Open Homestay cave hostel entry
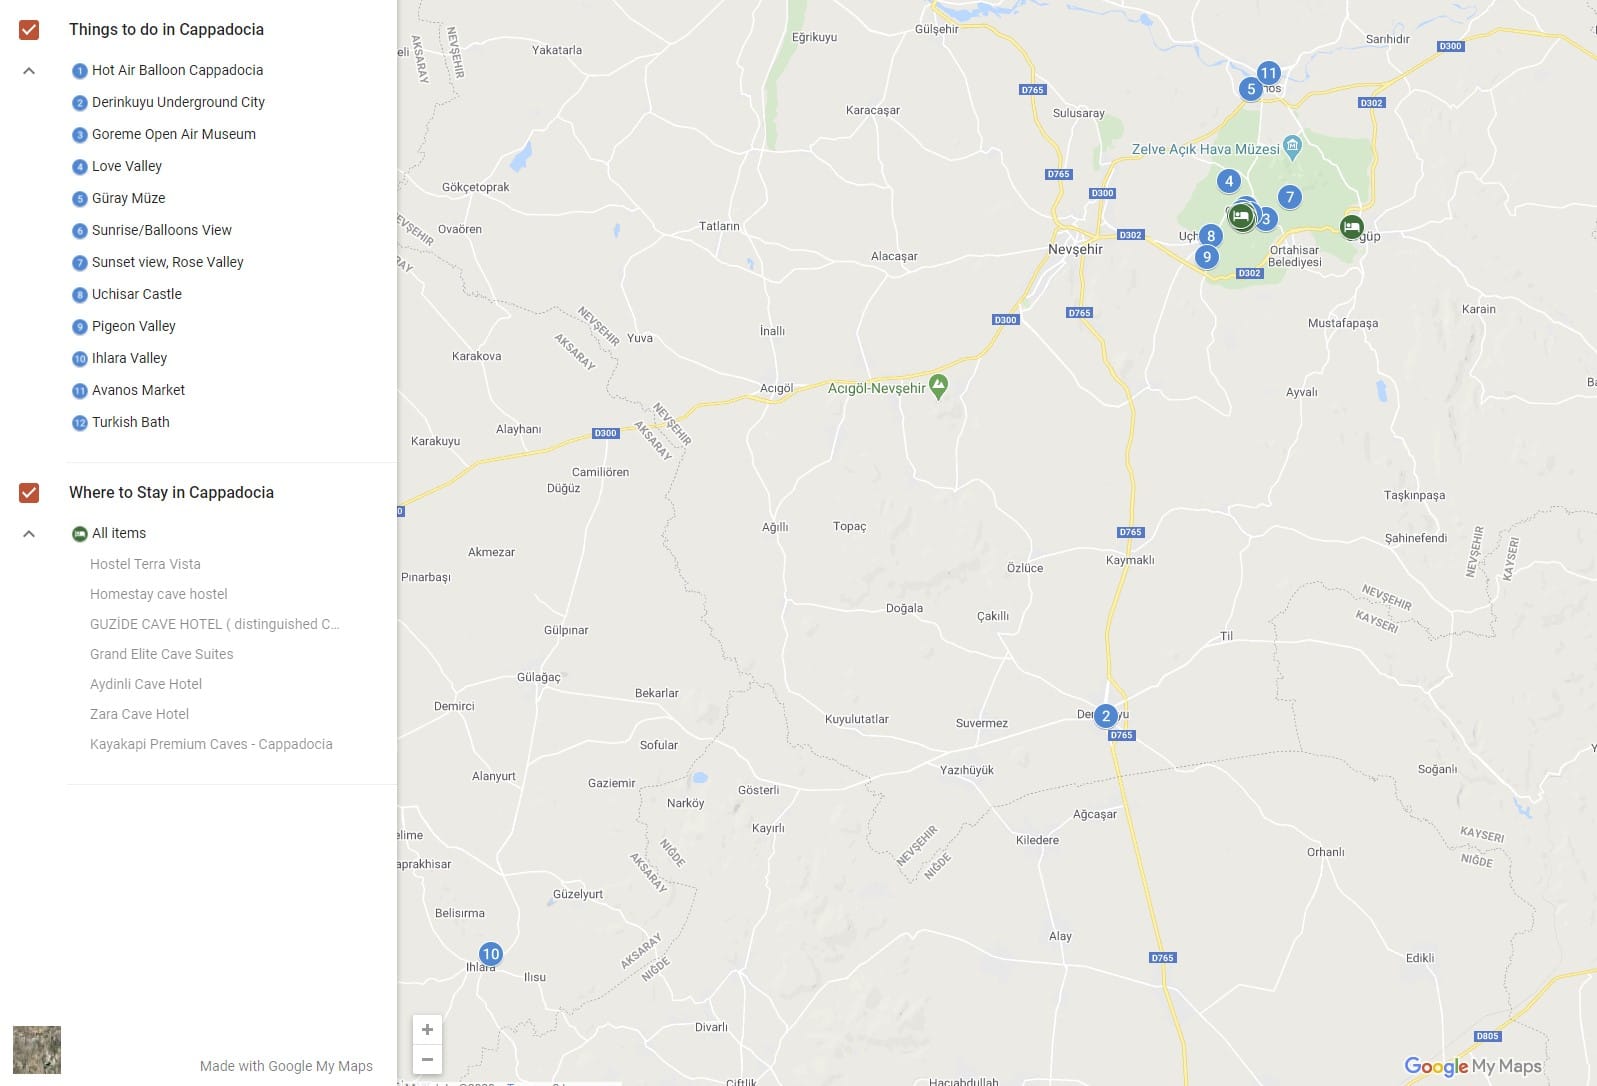 (x=159, y=594)
